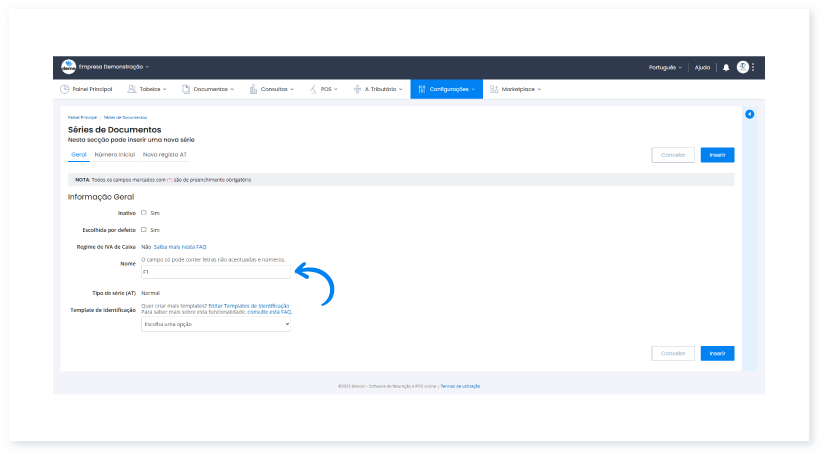The image size is (824, 456).
Task: Click the Normal series type value
Action: [150, 293]
